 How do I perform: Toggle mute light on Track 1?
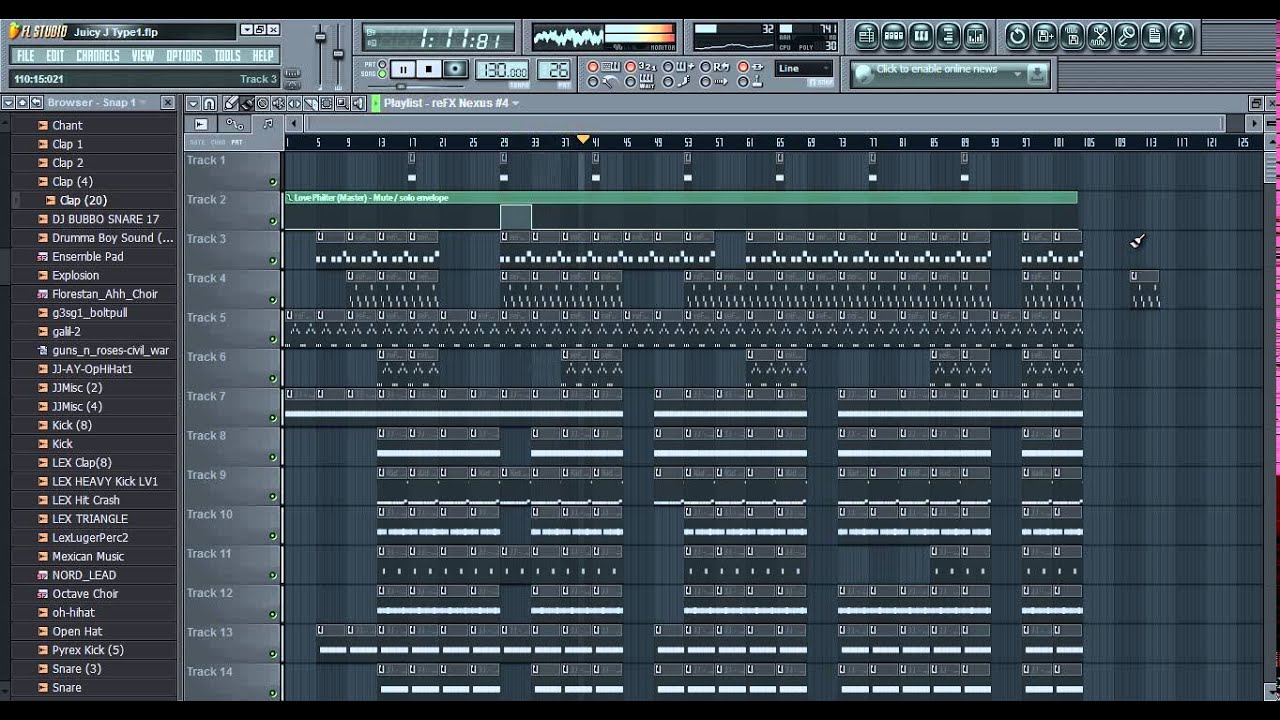click(x=272, y=181)
